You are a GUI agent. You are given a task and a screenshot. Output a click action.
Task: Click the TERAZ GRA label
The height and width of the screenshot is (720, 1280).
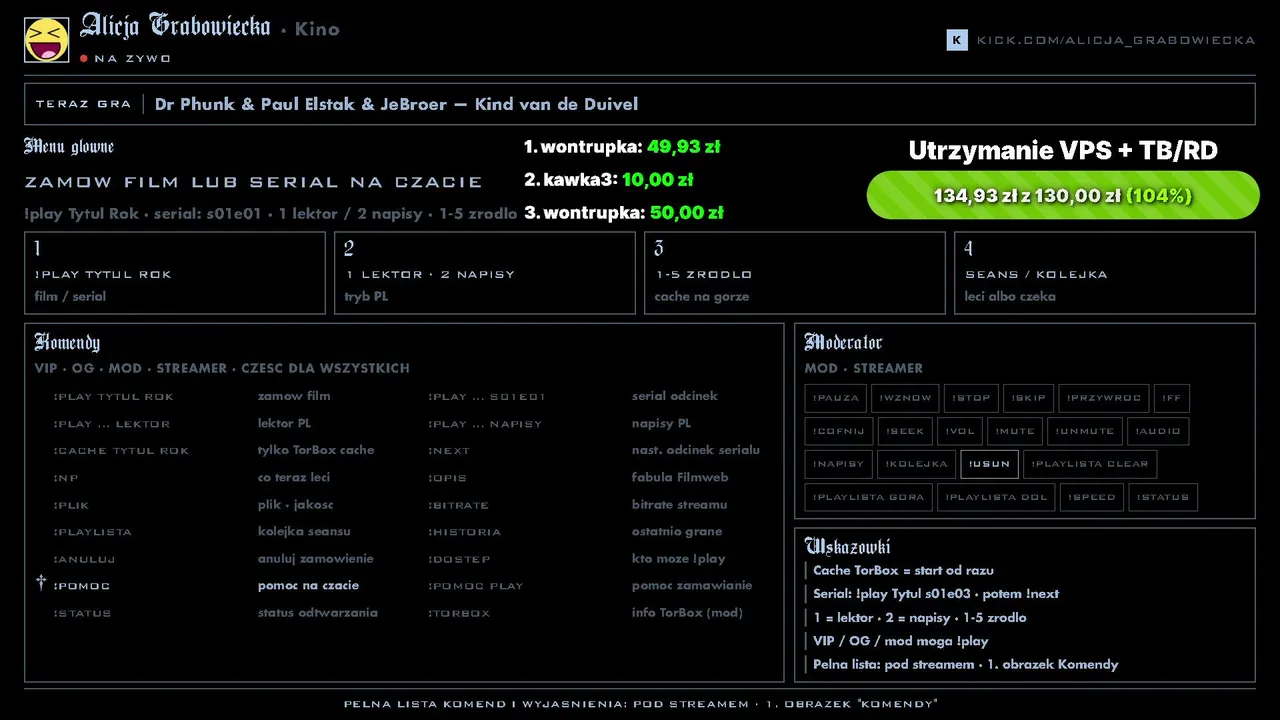click(83, 104)
